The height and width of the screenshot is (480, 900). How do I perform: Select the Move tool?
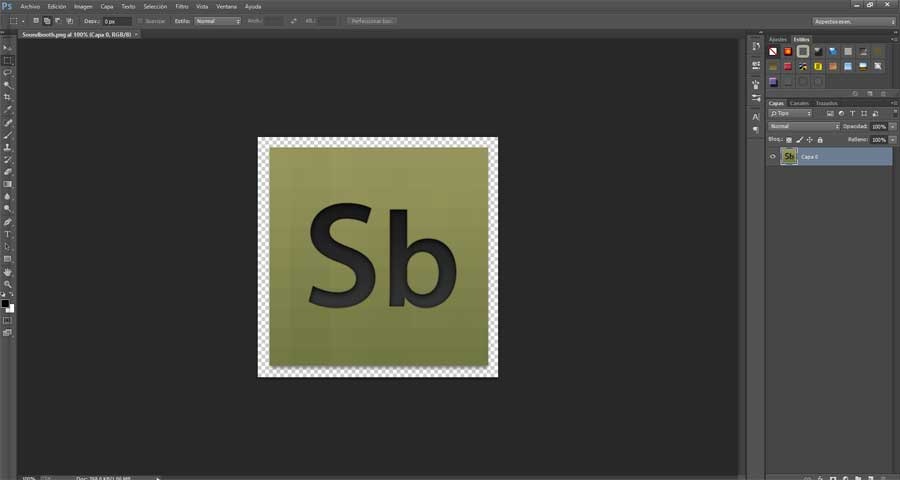pyautogui.click(x=7, y=48)
